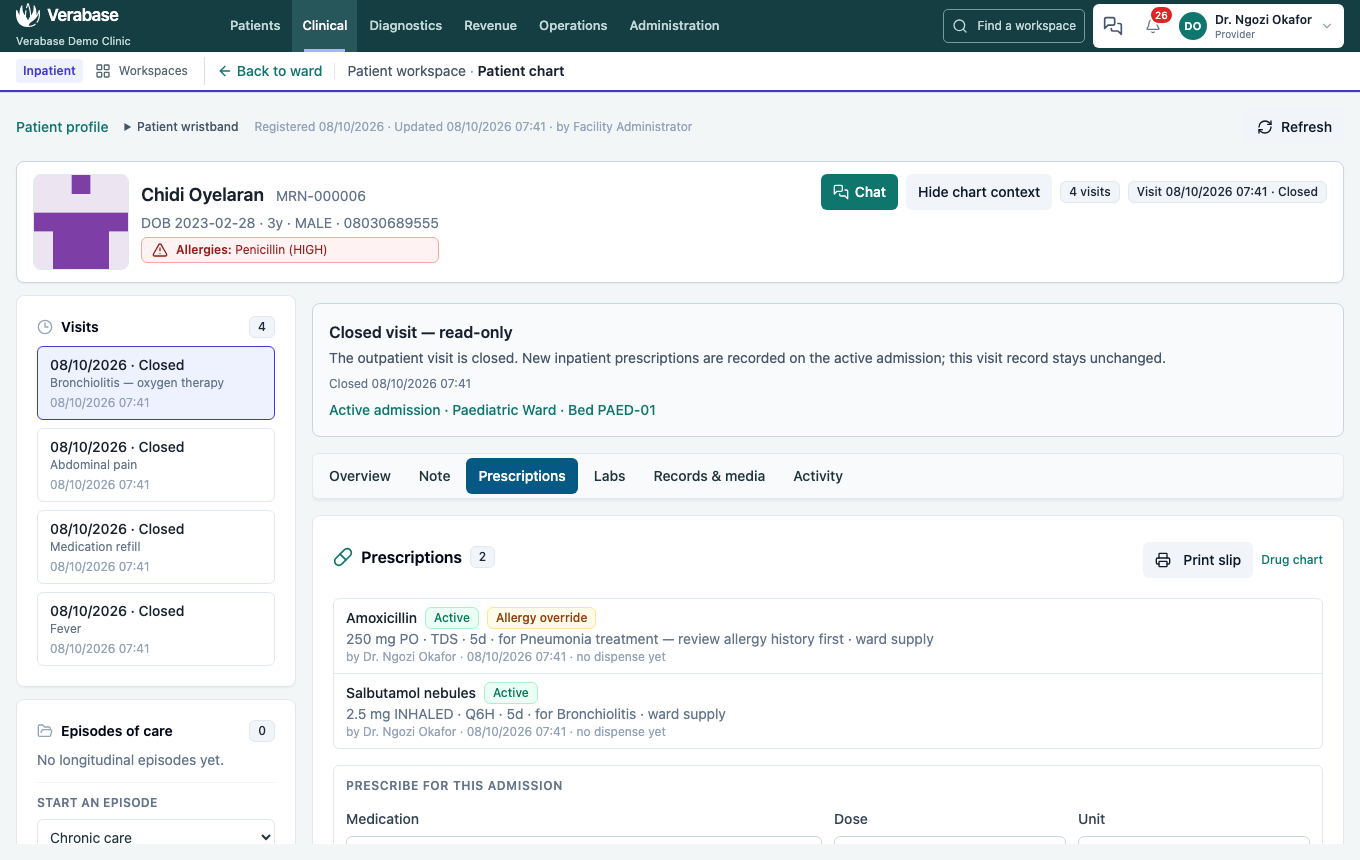
Task: Switch to the Activity tab
Action: pos(818,476)
